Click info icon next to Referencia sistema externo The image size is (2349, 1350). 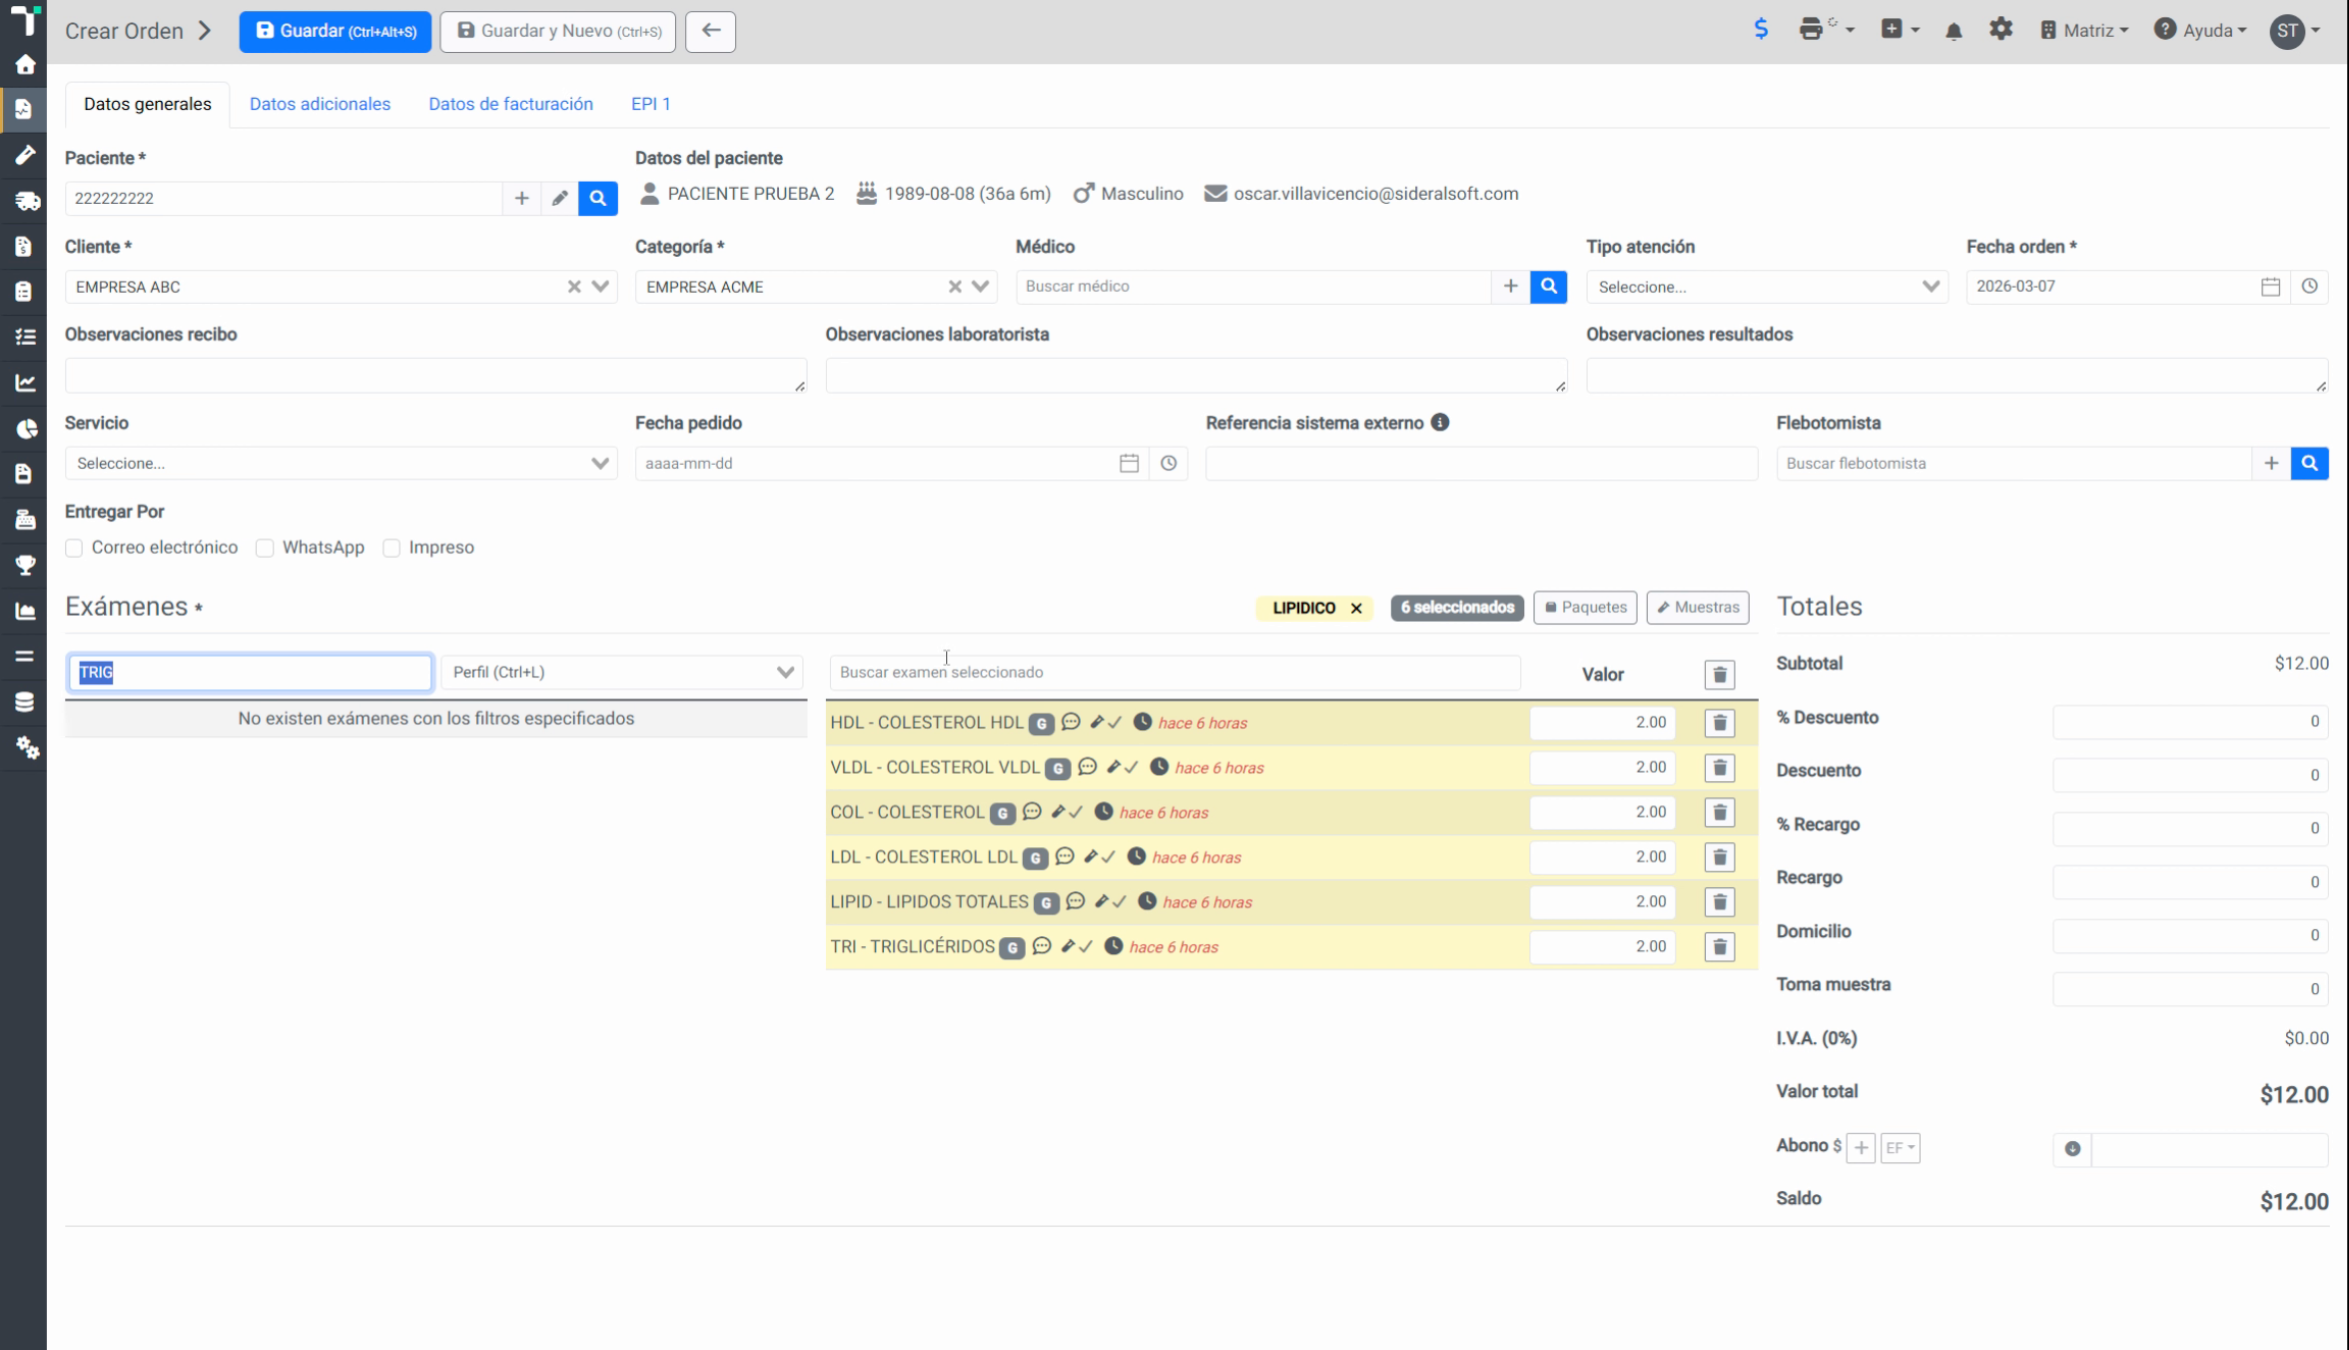click(x=1439, y=422)
